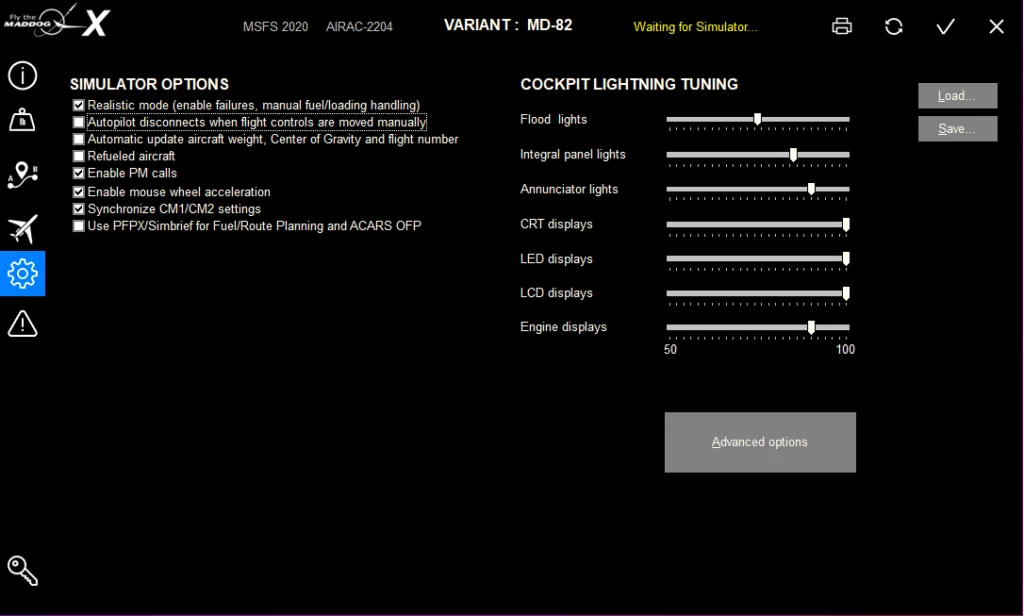The image size is (1024, 616).
Task: Click the Load... button
Action: point(957,95)
